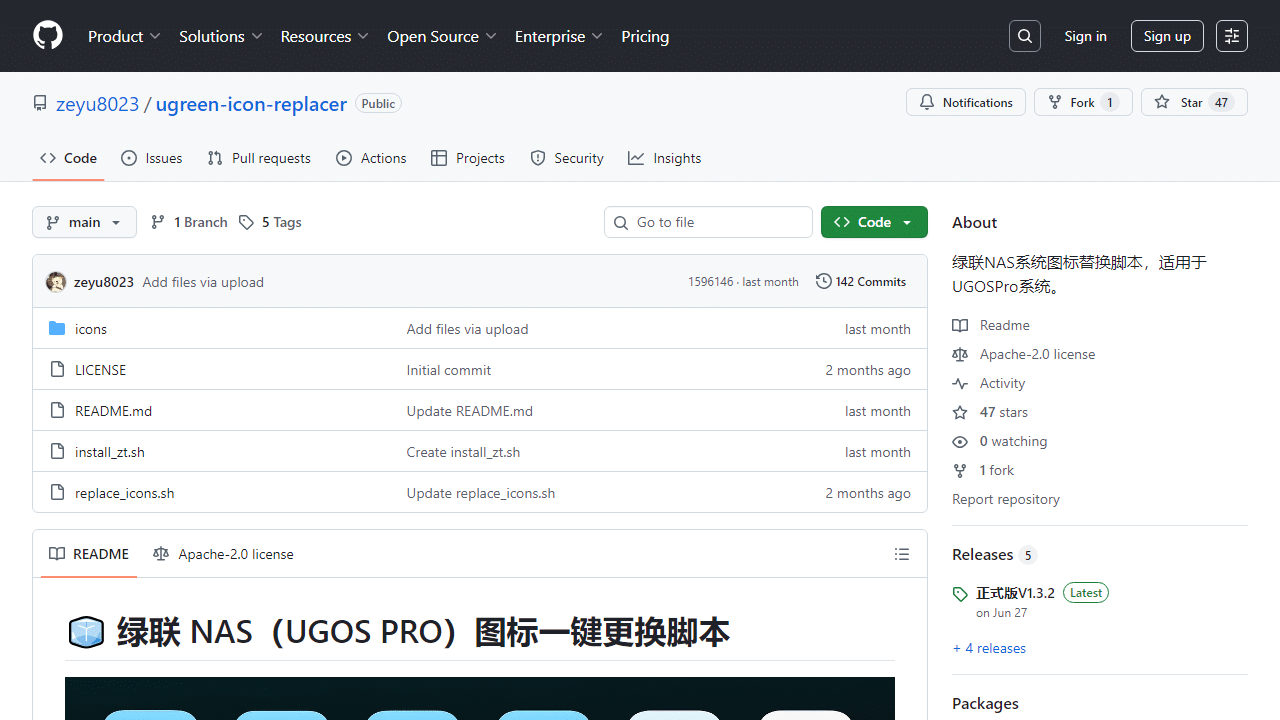Viewport: 1280px width, 720px height.
Task: Open the main branch selector dropdown
Action: coord(84,222)
